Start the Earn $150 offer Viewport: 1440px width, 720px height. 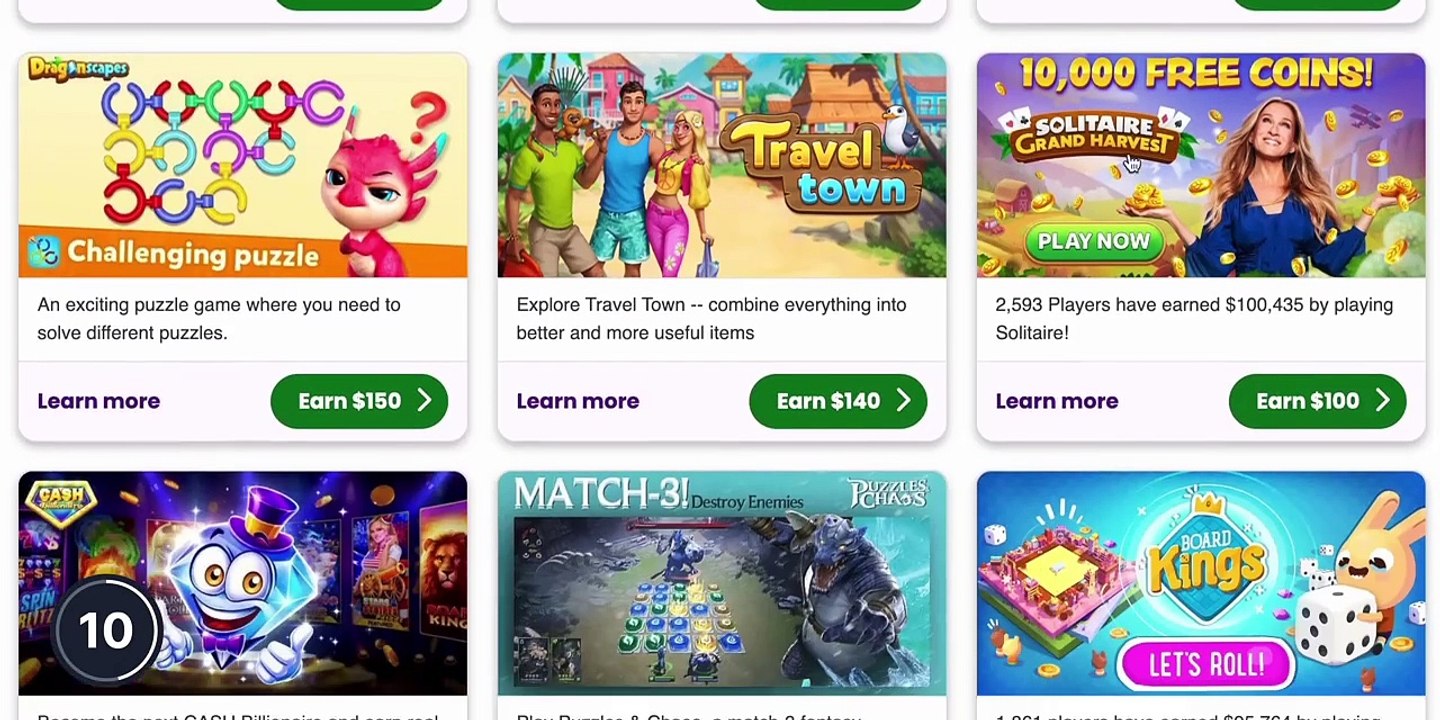(x=359, y=401)
